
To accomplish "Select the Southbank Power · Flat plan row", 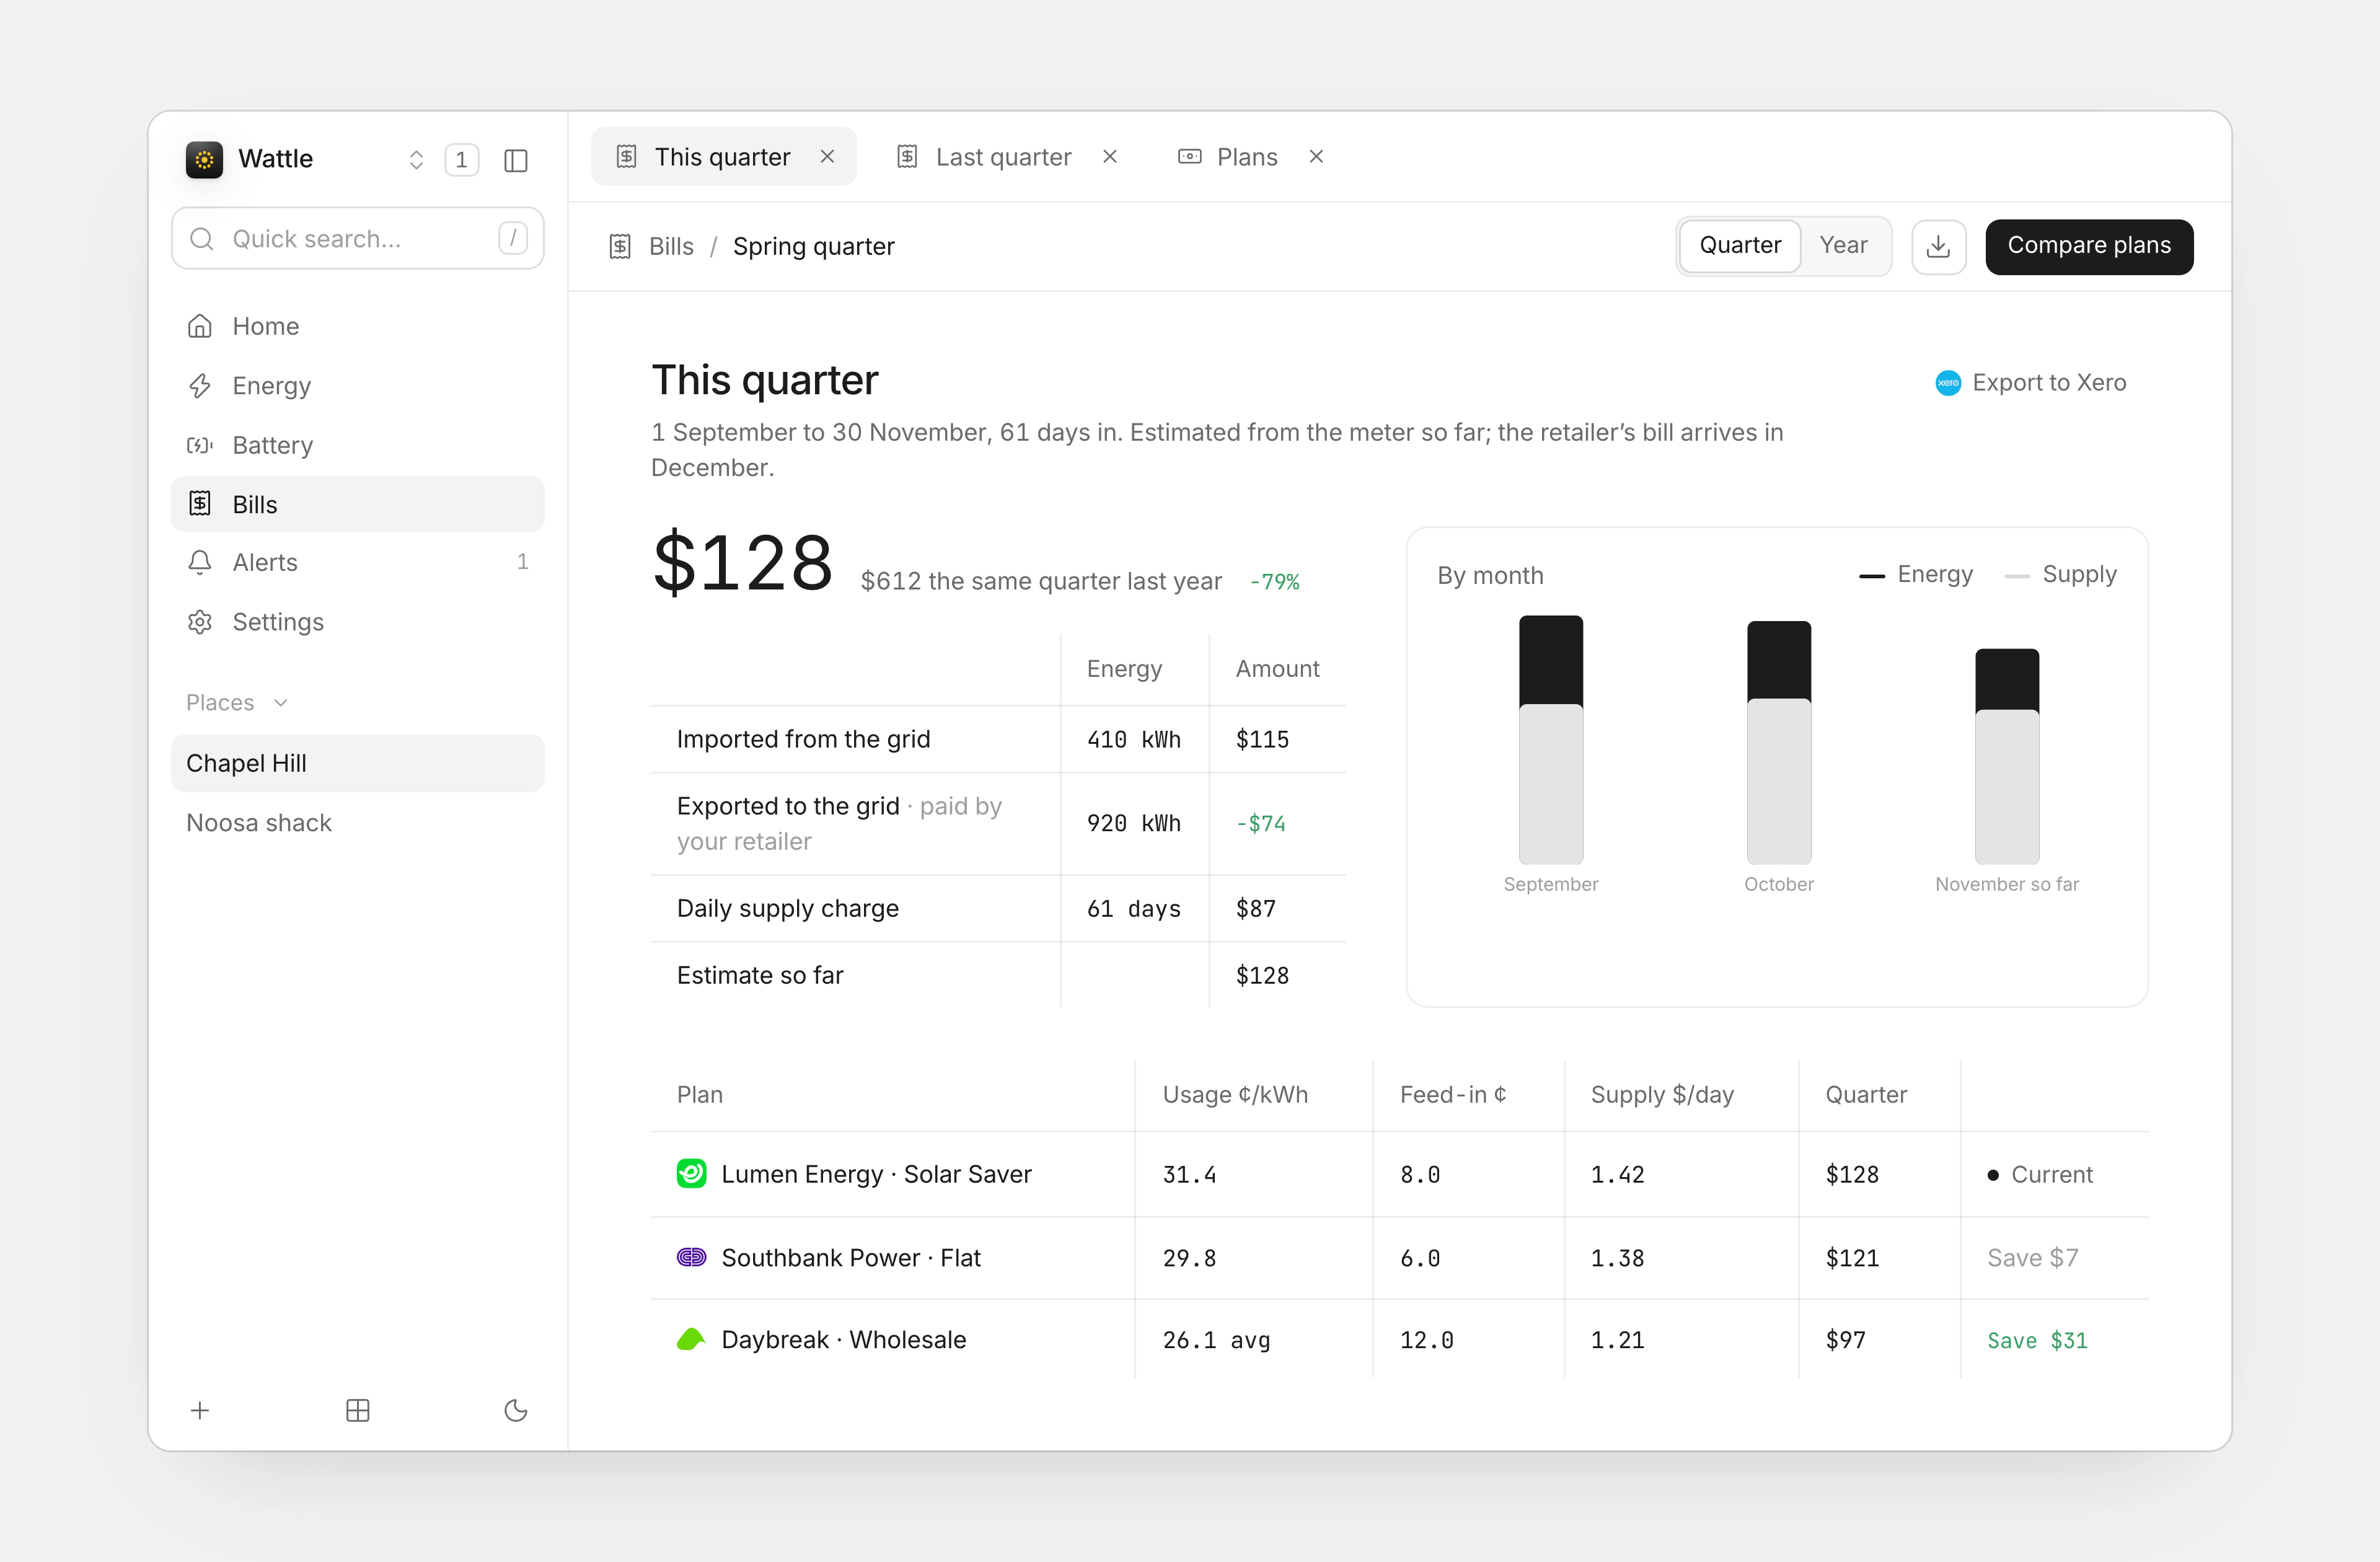I will pos(1399,1258).
